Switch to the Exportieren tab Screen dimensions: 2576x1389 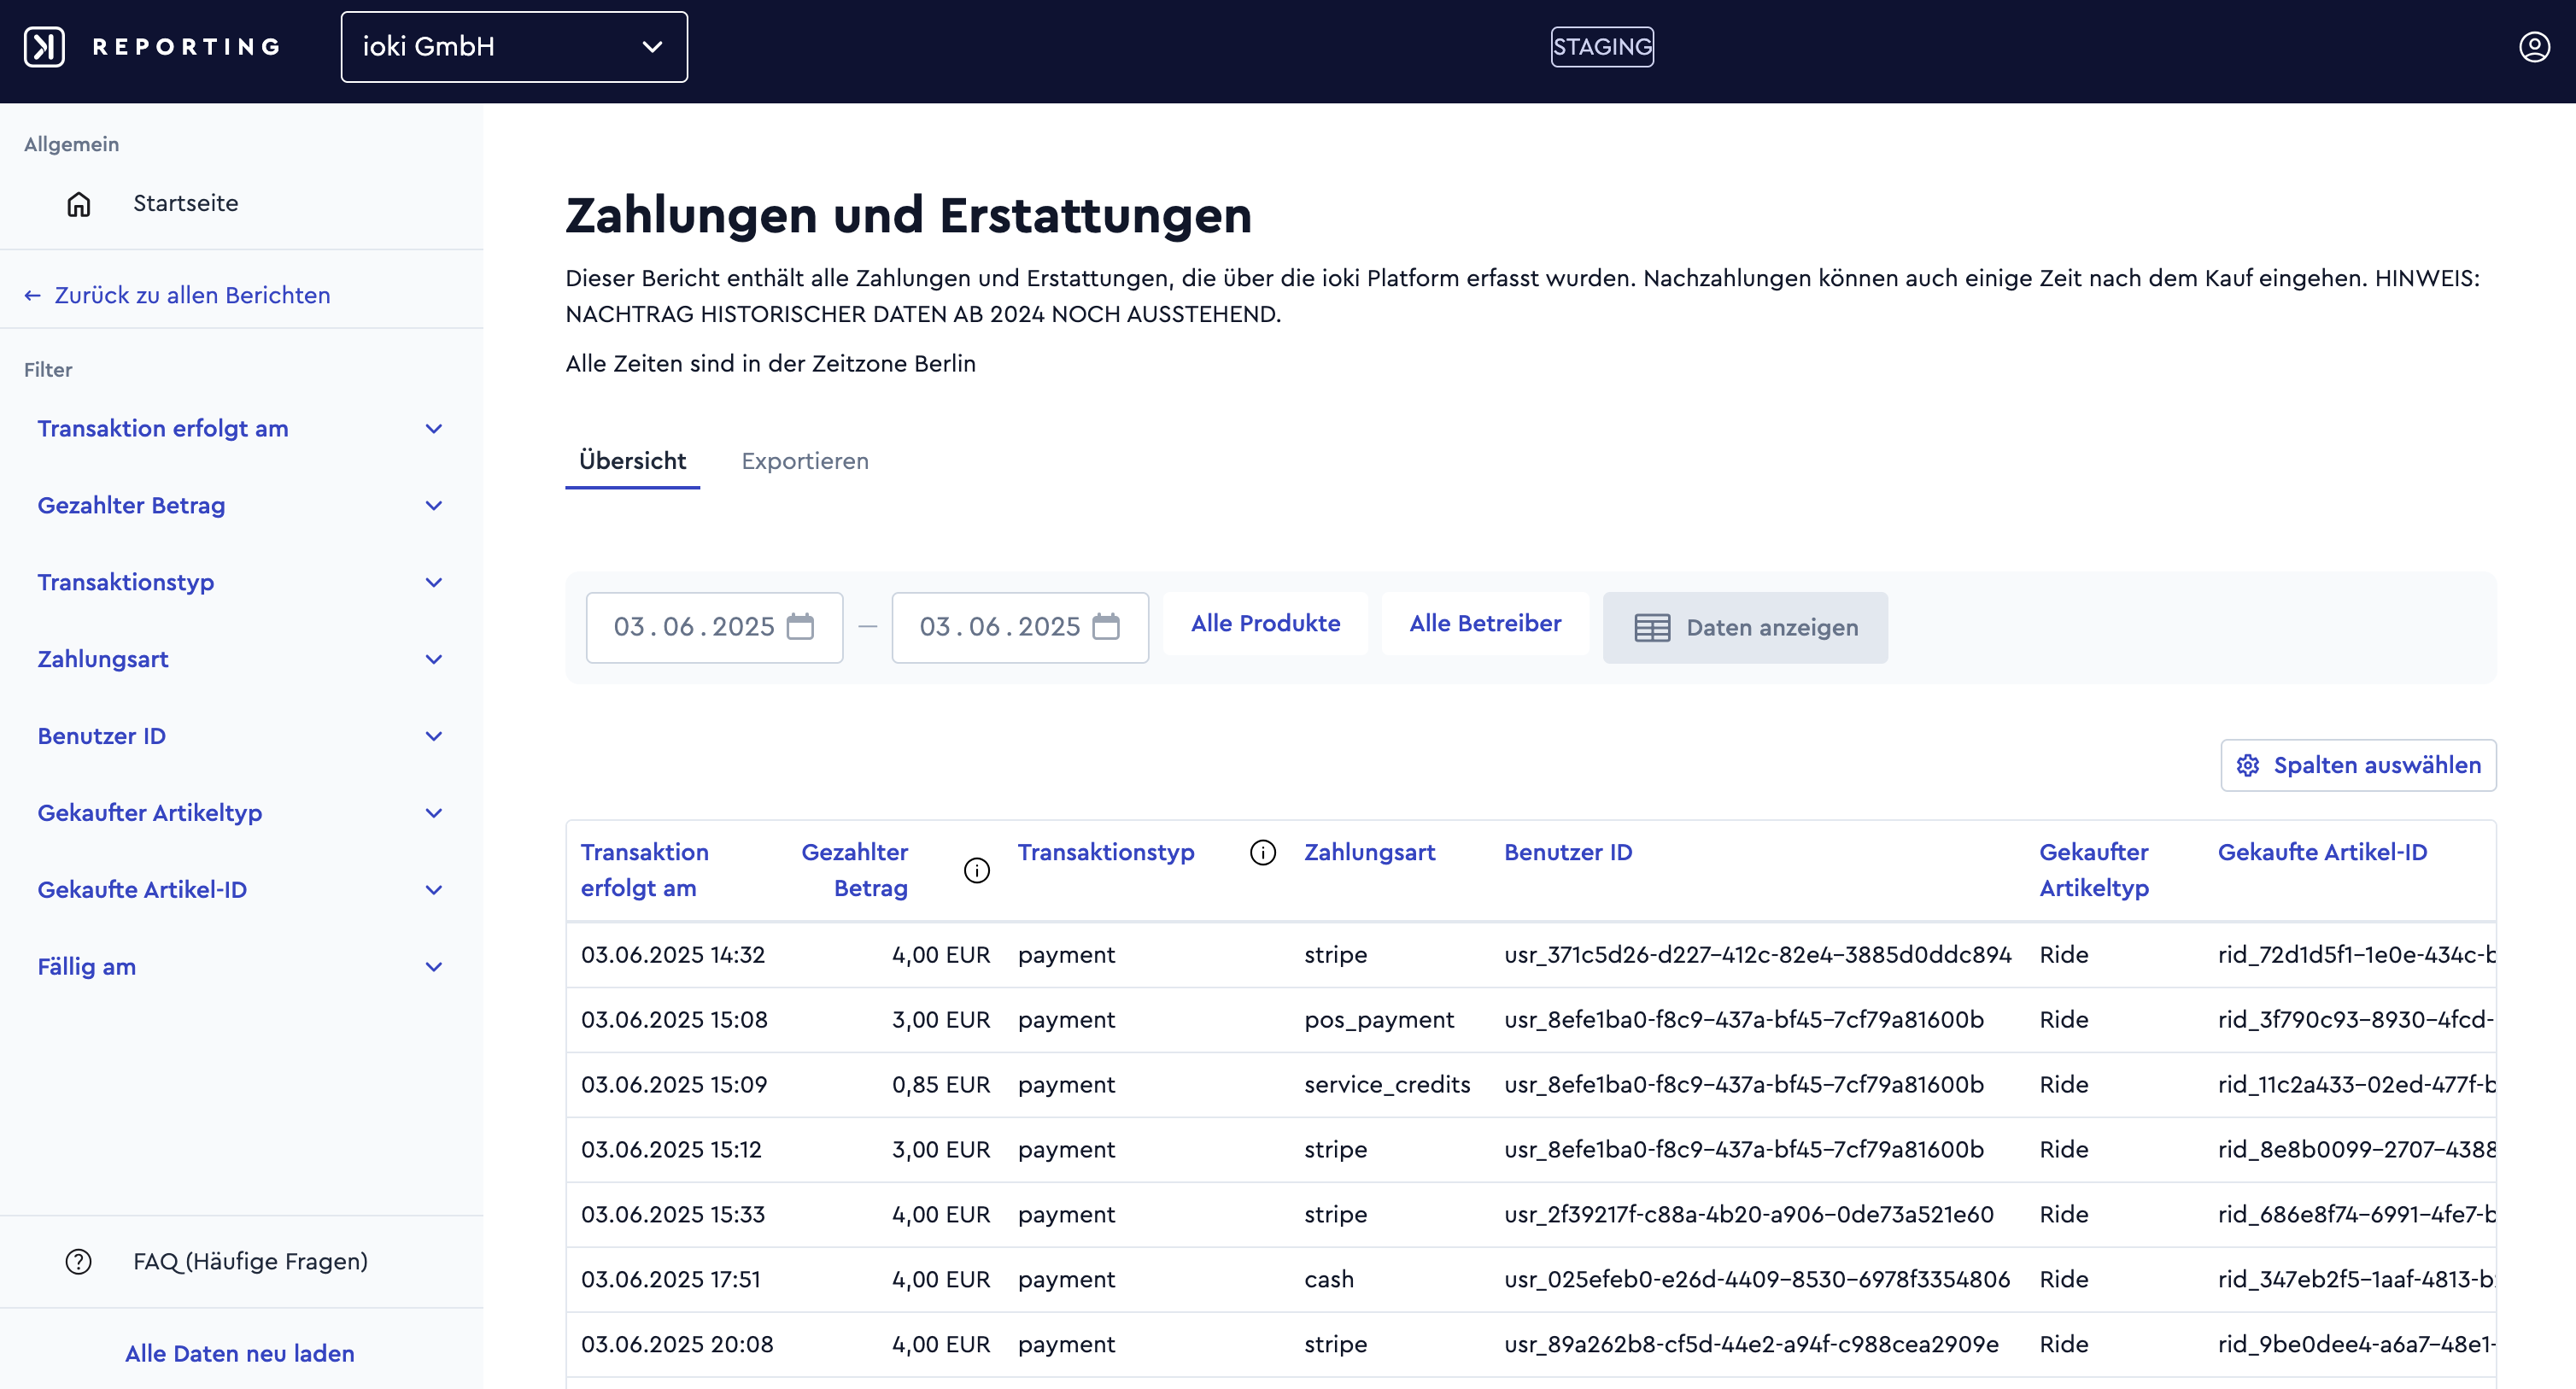[805, 461]
